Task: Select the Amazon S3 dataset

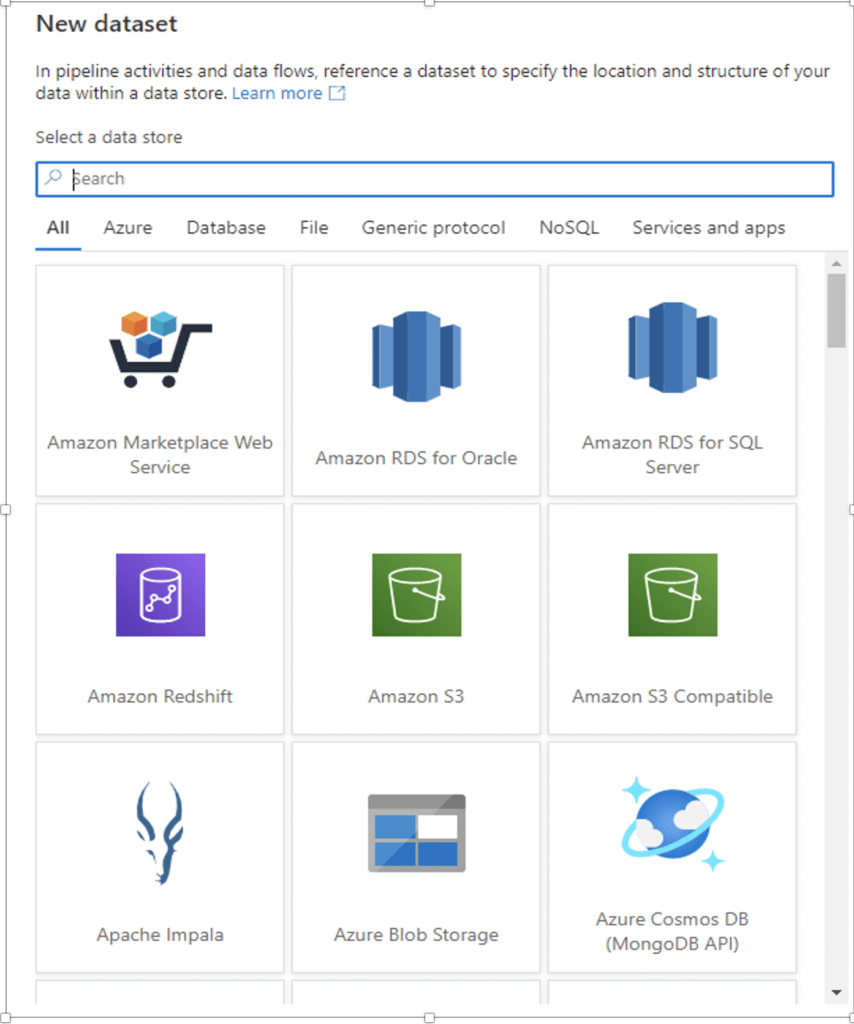Action: point(416,618)
